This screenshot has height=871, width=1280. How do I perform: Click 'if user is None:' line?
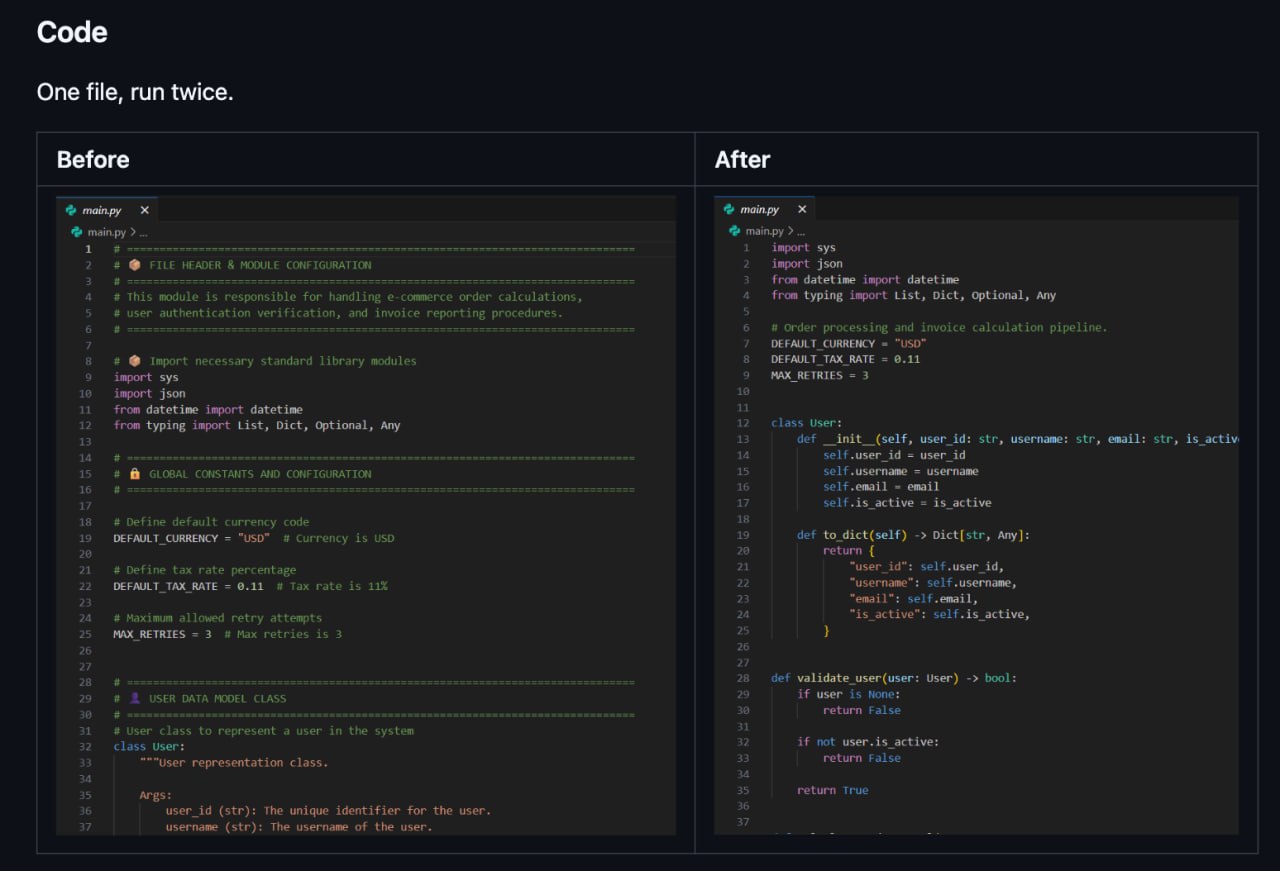[849, 694]
